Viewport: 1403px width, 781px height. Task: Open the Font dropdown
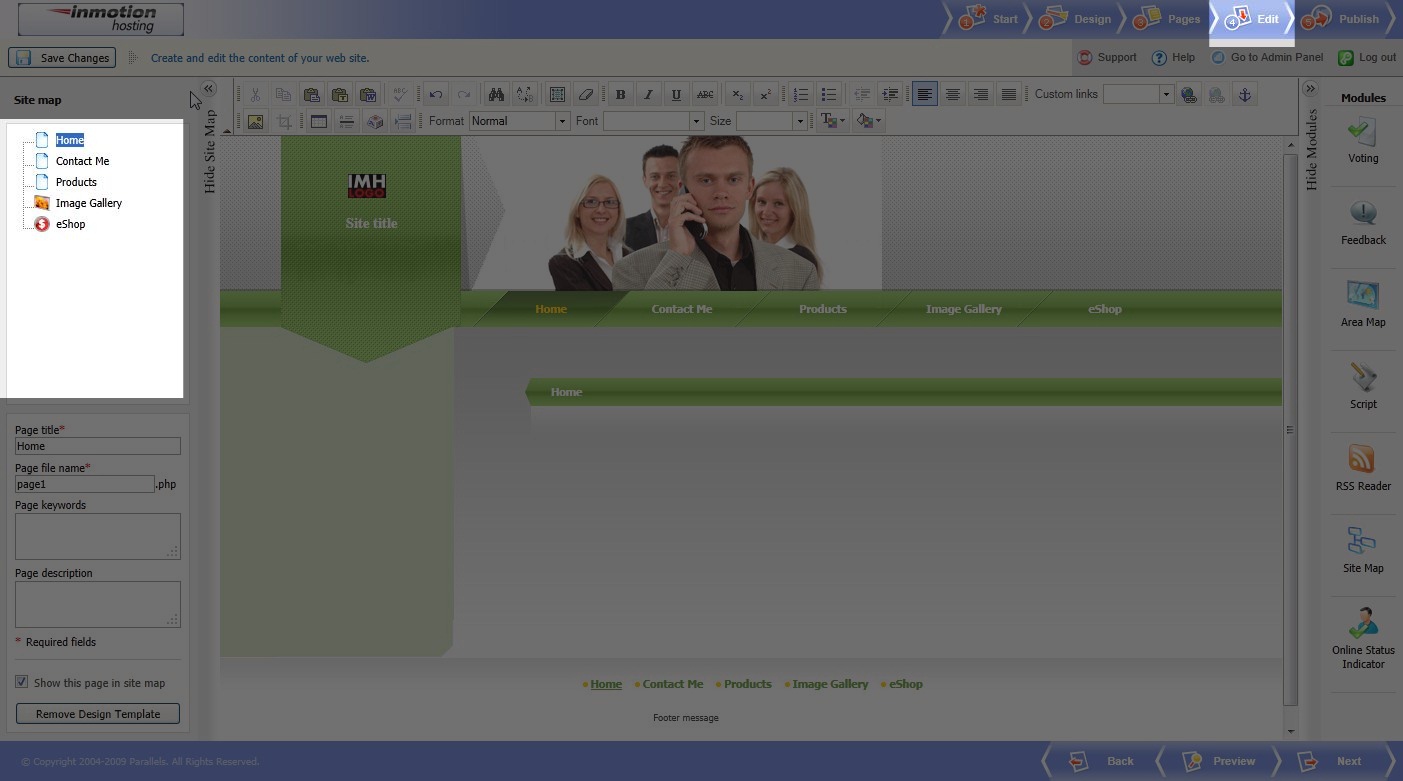(653, 121)
